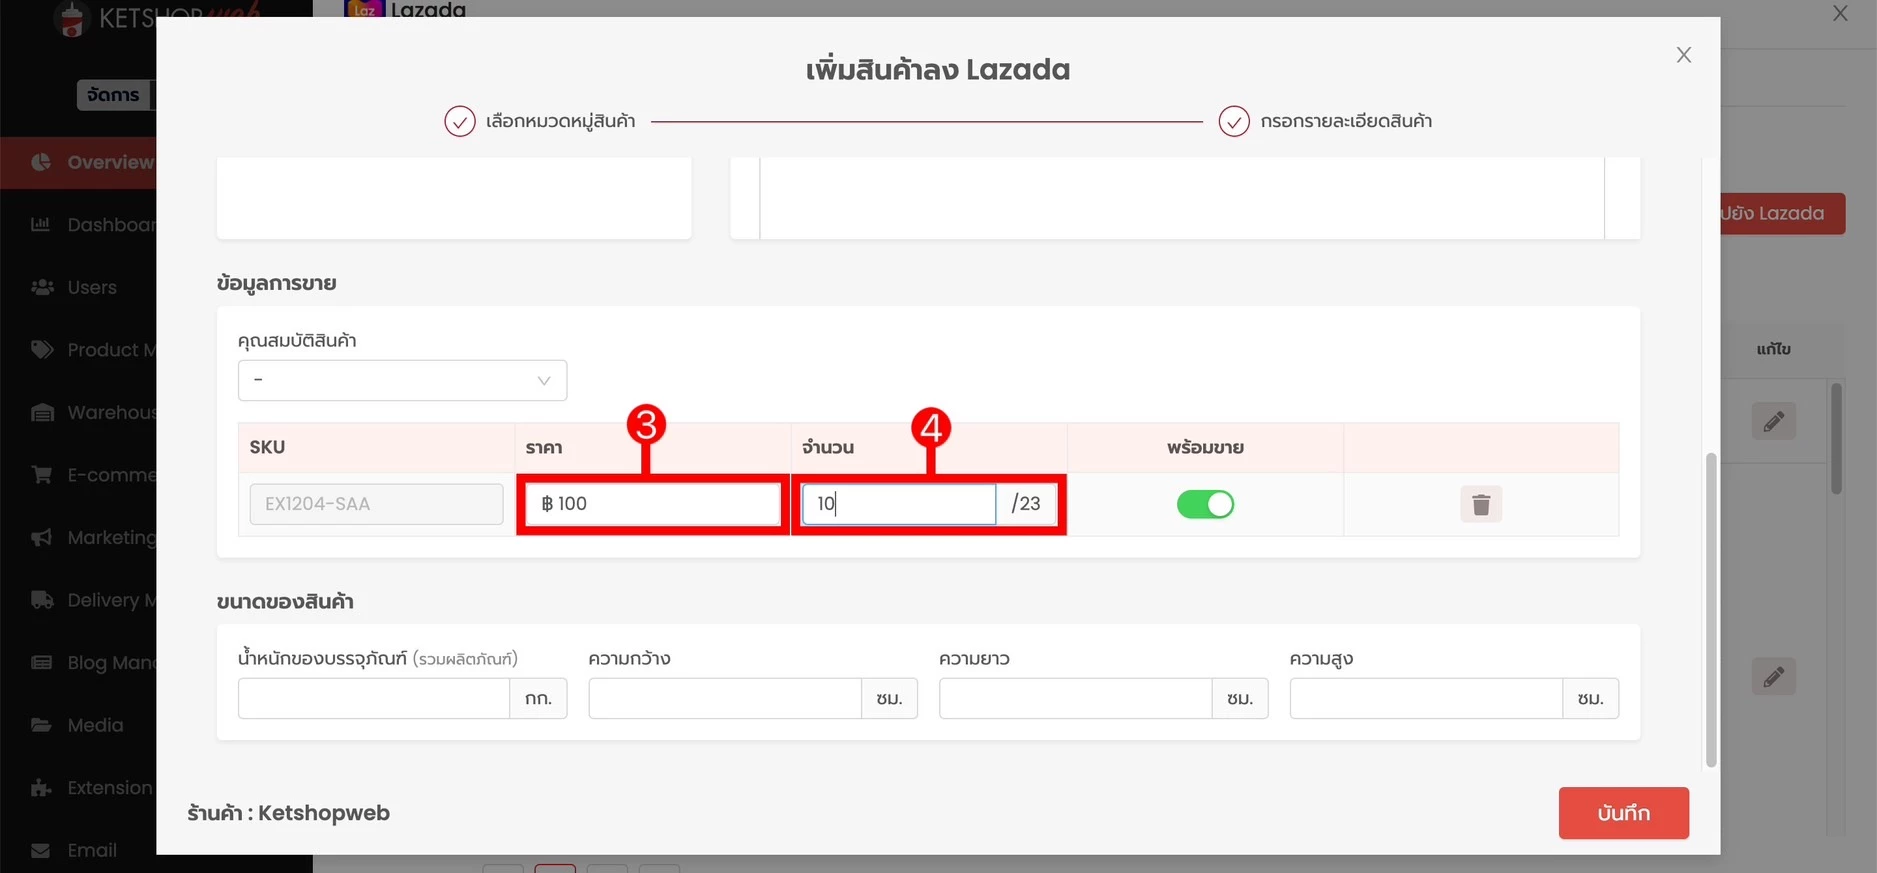Click the ขนาดของสินค้า section heading
This screenshot has height=873, width=1877.
coord(285,601)
